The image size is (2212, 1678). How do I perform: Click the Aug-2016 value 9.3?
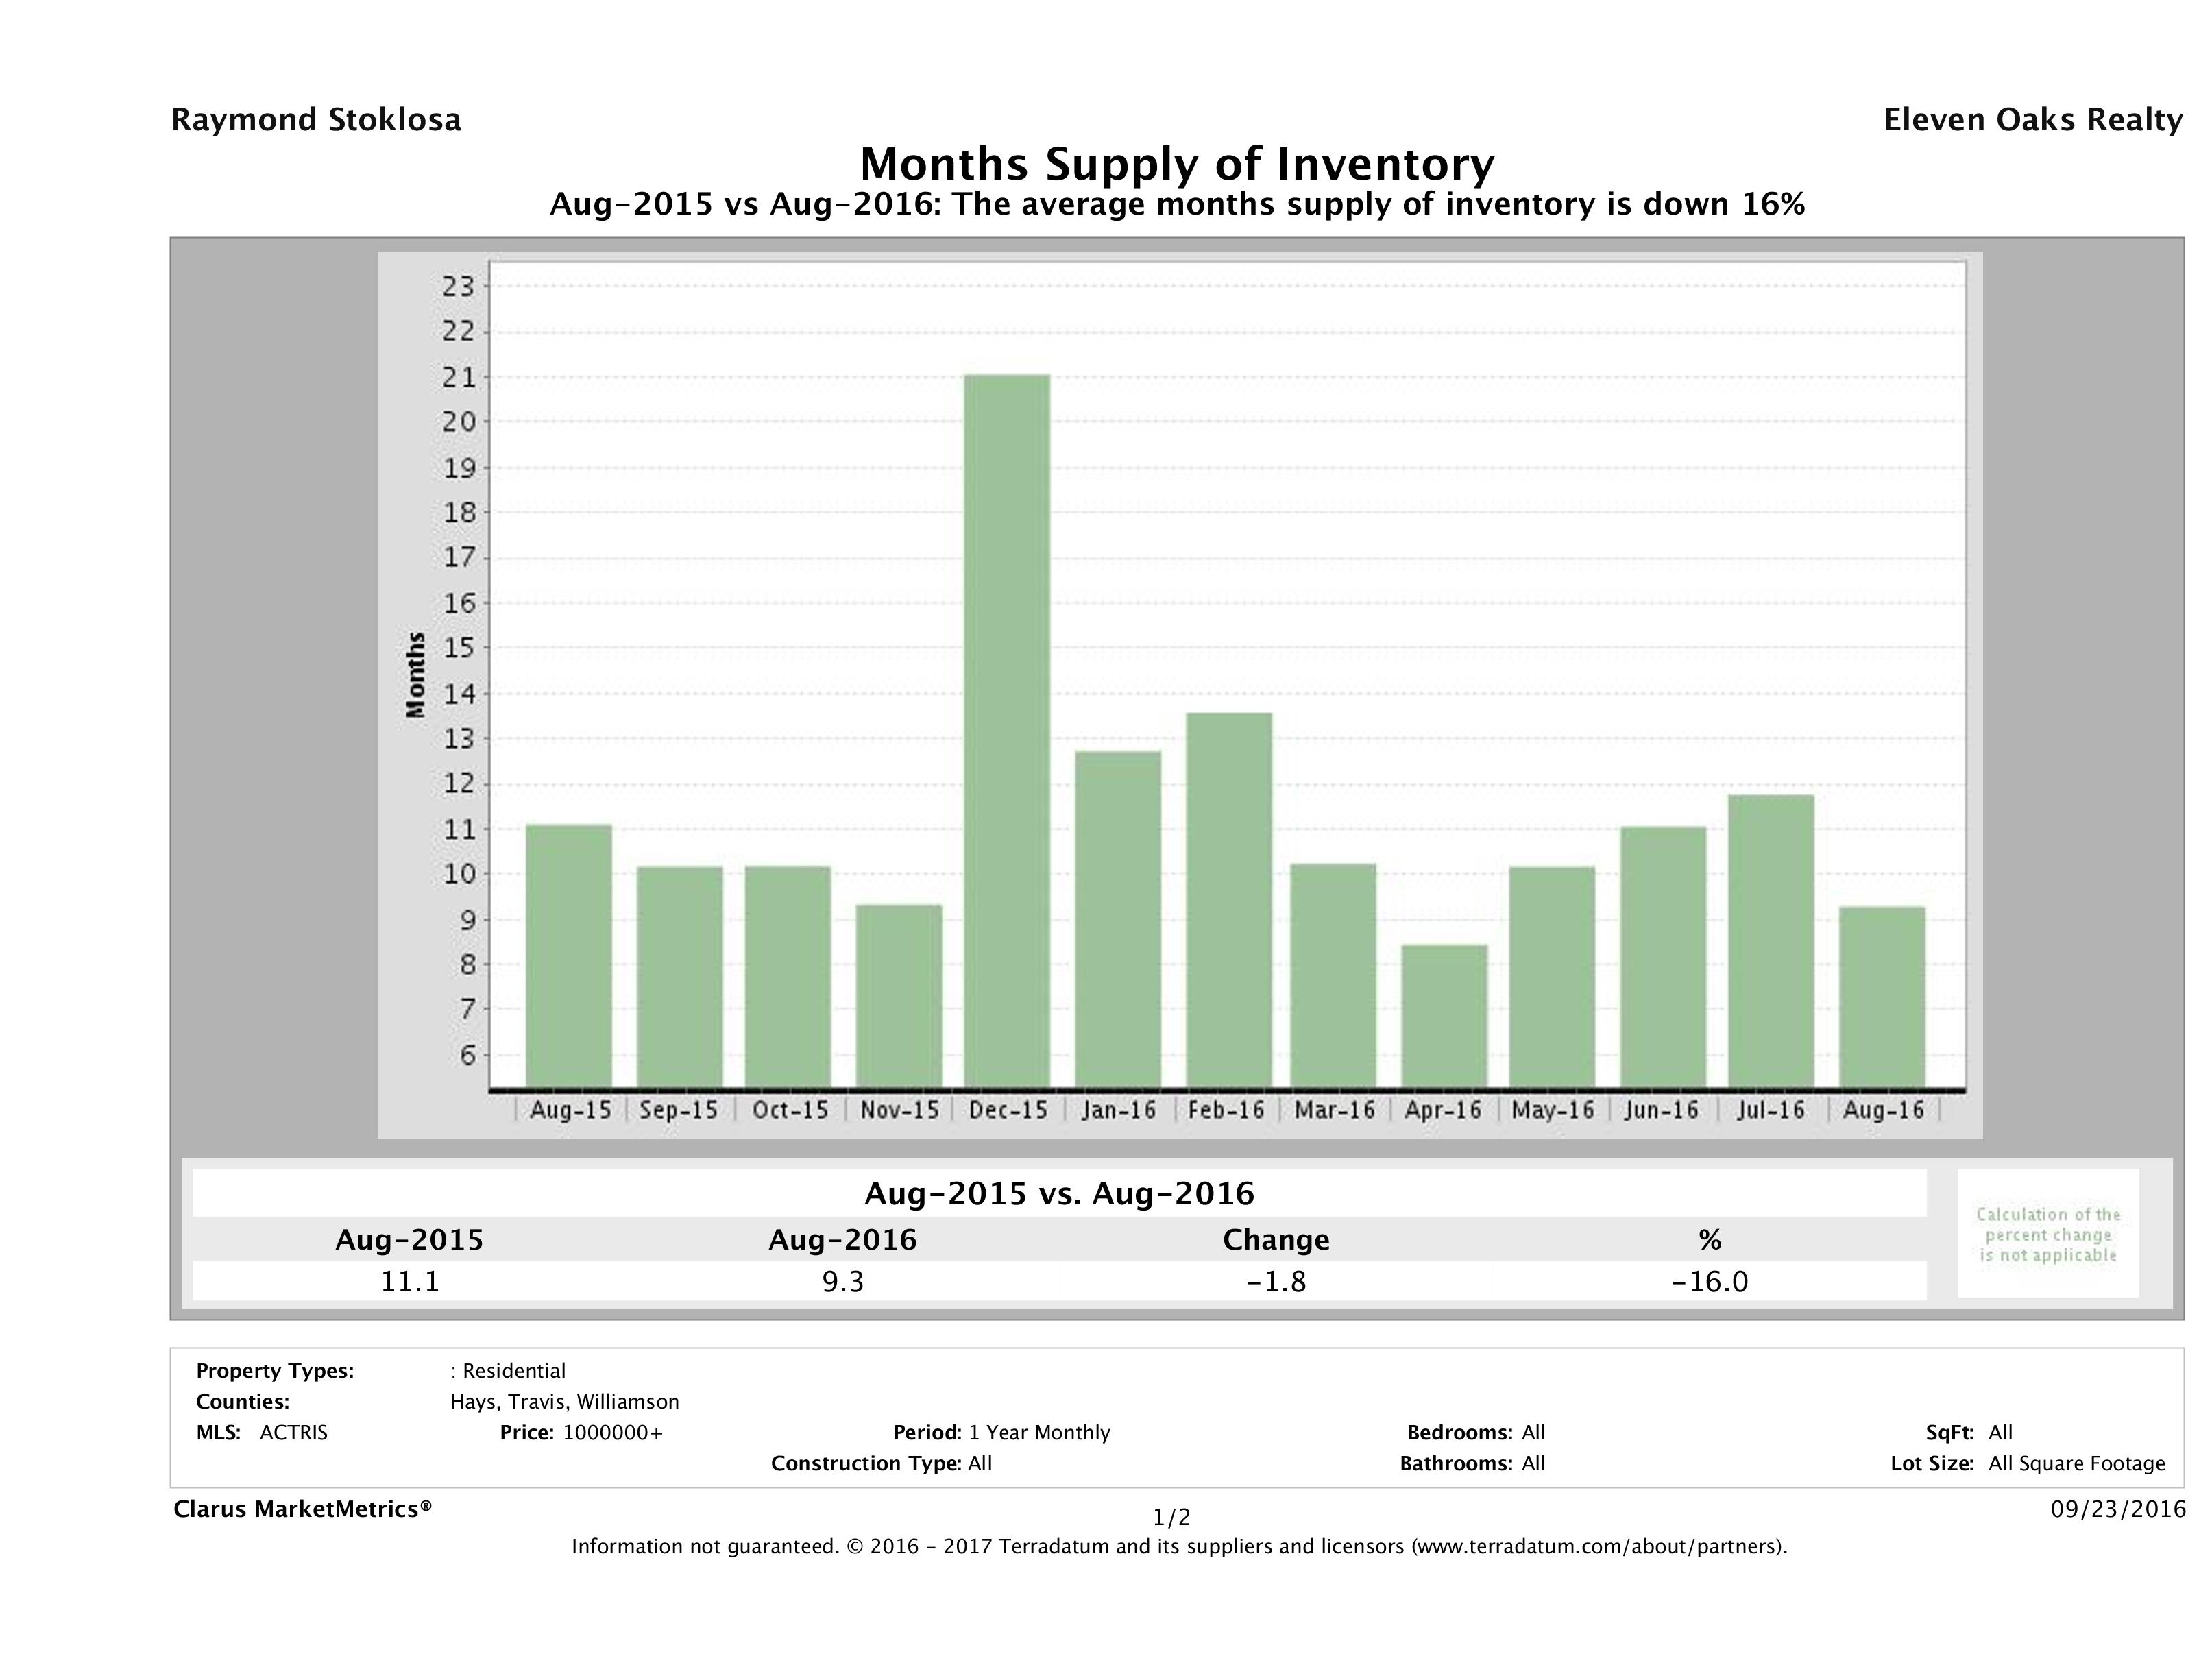[842, 1281]
